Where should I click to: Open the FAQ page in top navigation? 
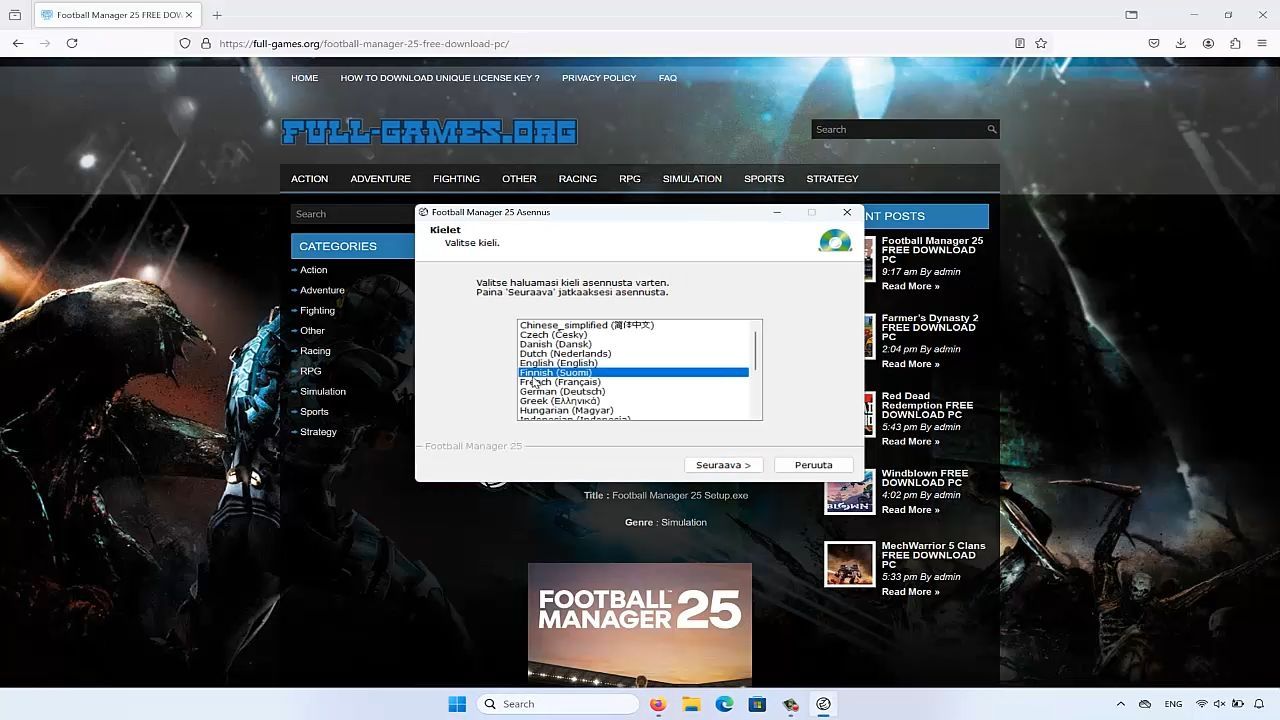pos(667,78)
